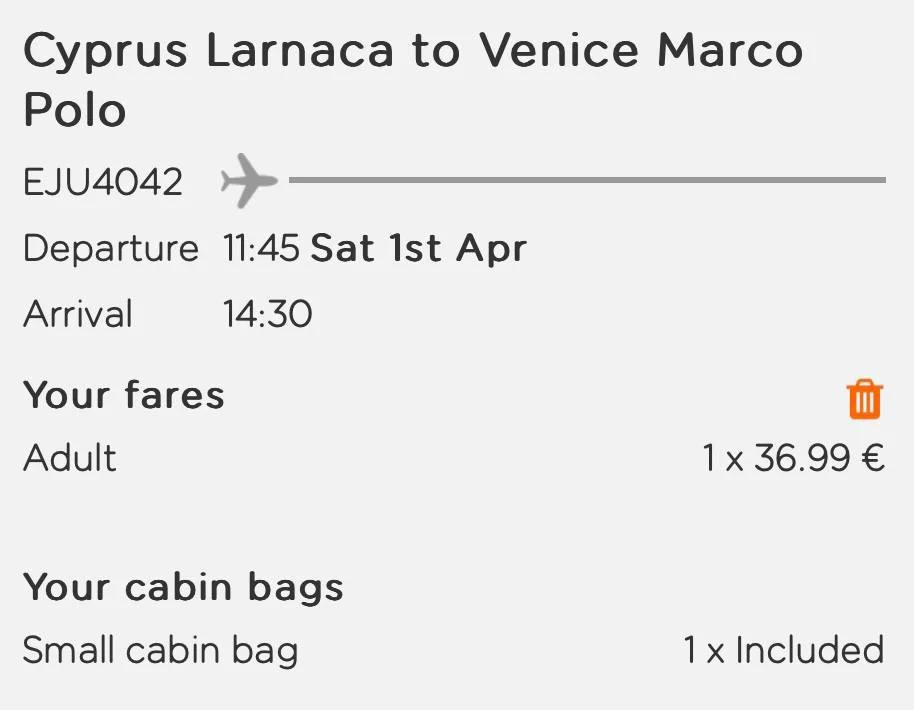The width and height of the screenshot is (914, 710).
Task: Tap 'Polo' on the heading's second line
Action: tap(75, 110)
